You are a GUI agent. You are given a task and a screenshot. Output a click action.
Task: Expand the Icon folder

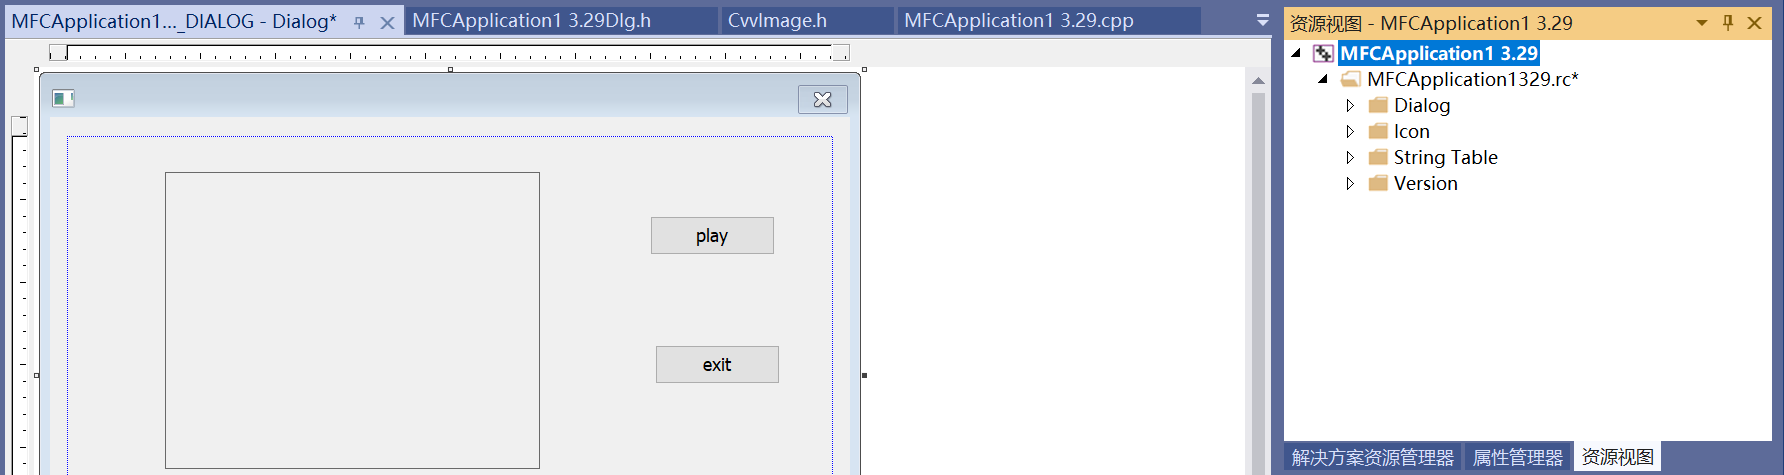1350,131
